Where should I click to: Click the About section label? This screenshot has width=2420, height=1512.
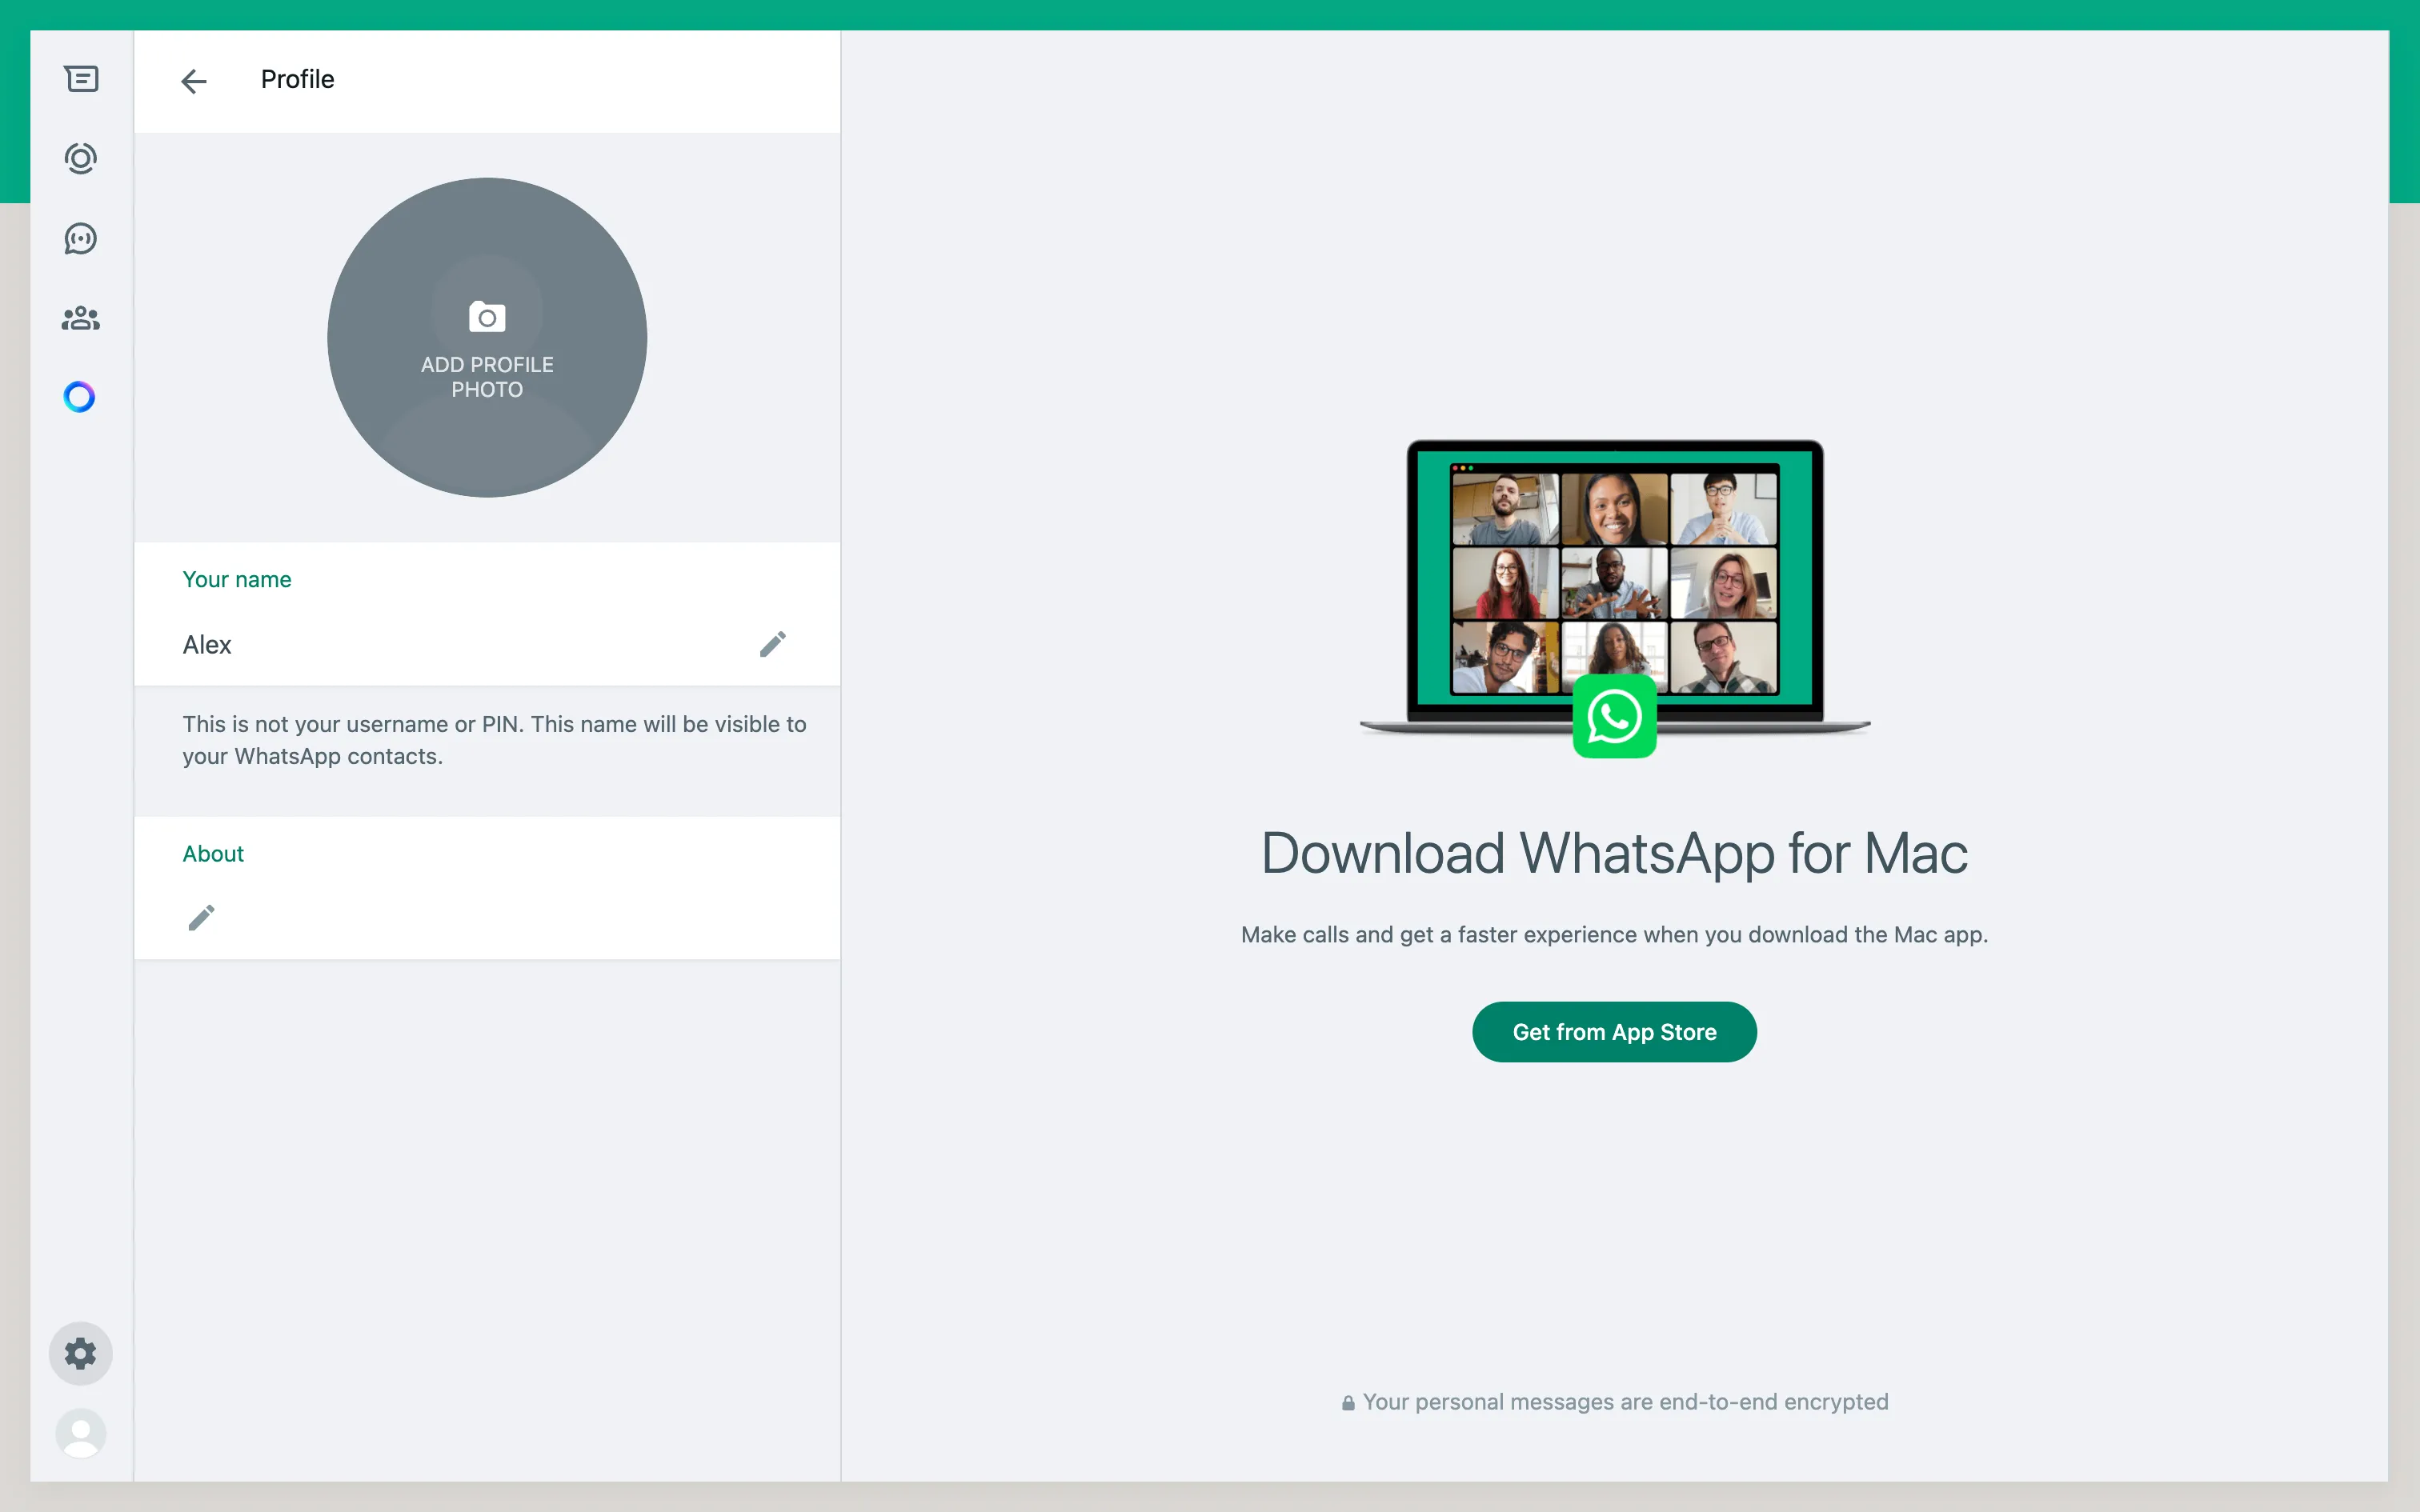pos(213,854)
